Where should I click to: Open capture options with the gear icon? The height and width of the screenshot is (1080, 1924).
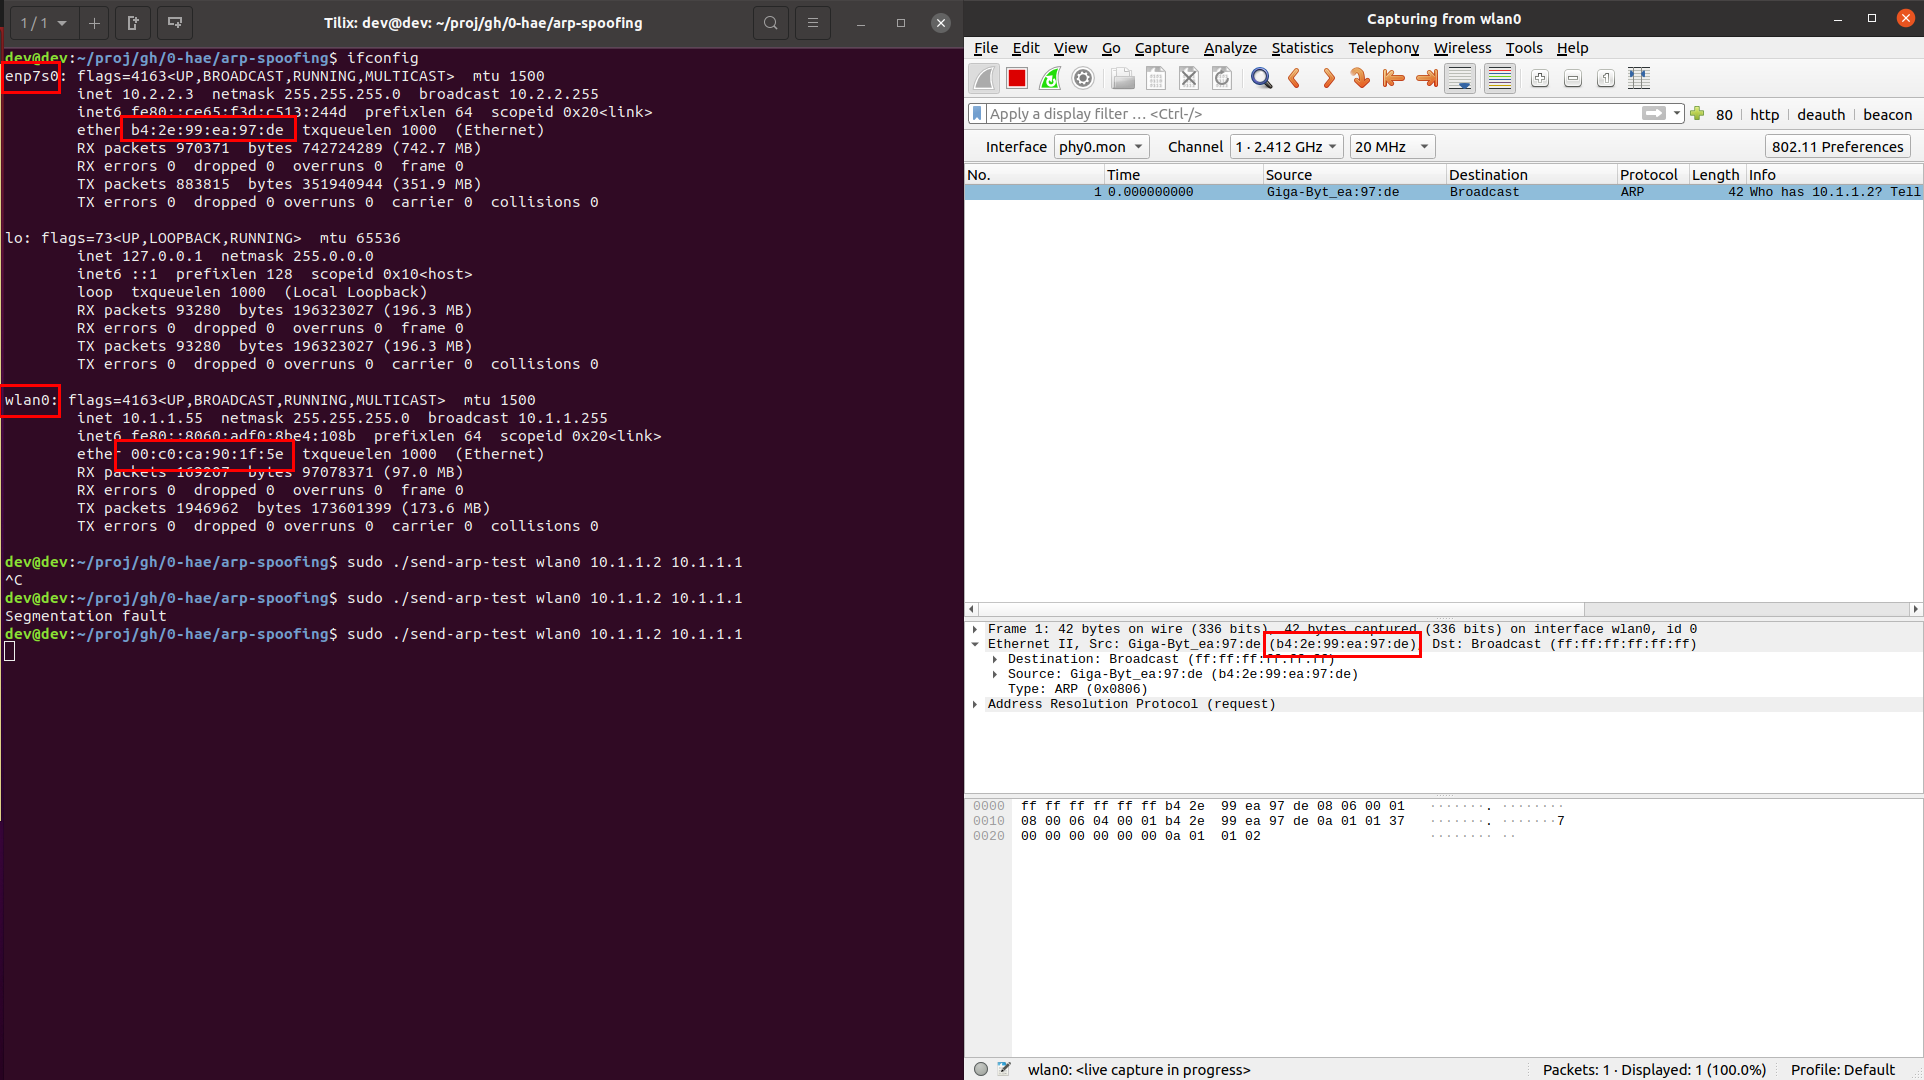pyautogui.click(x=1082, y=78)
